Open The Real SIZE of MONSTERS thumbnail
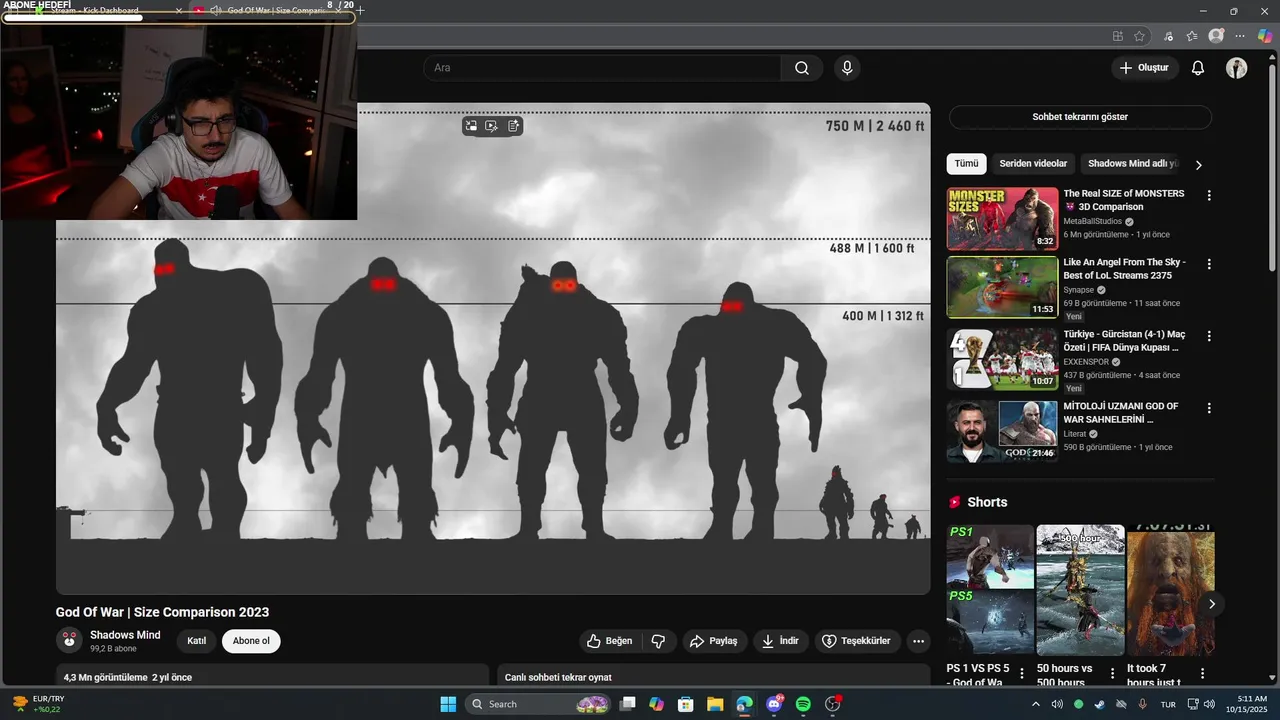This screenshot has height=720, width=1280. tap(1002, 218)
